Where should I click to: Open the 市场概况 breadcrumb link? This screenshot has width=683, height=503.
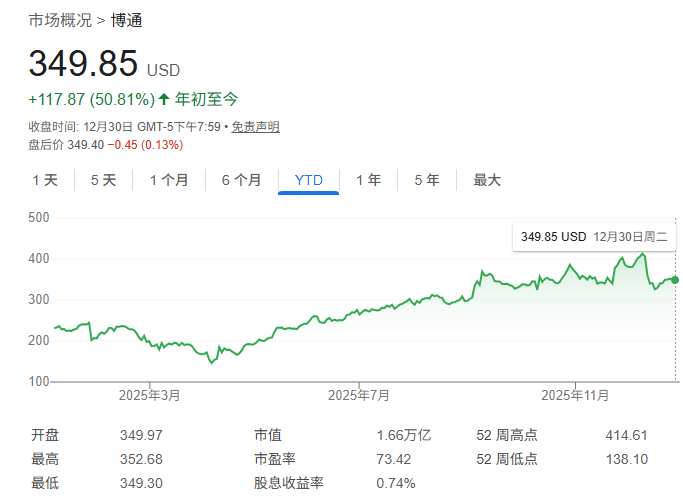click(x=60, y=20)
